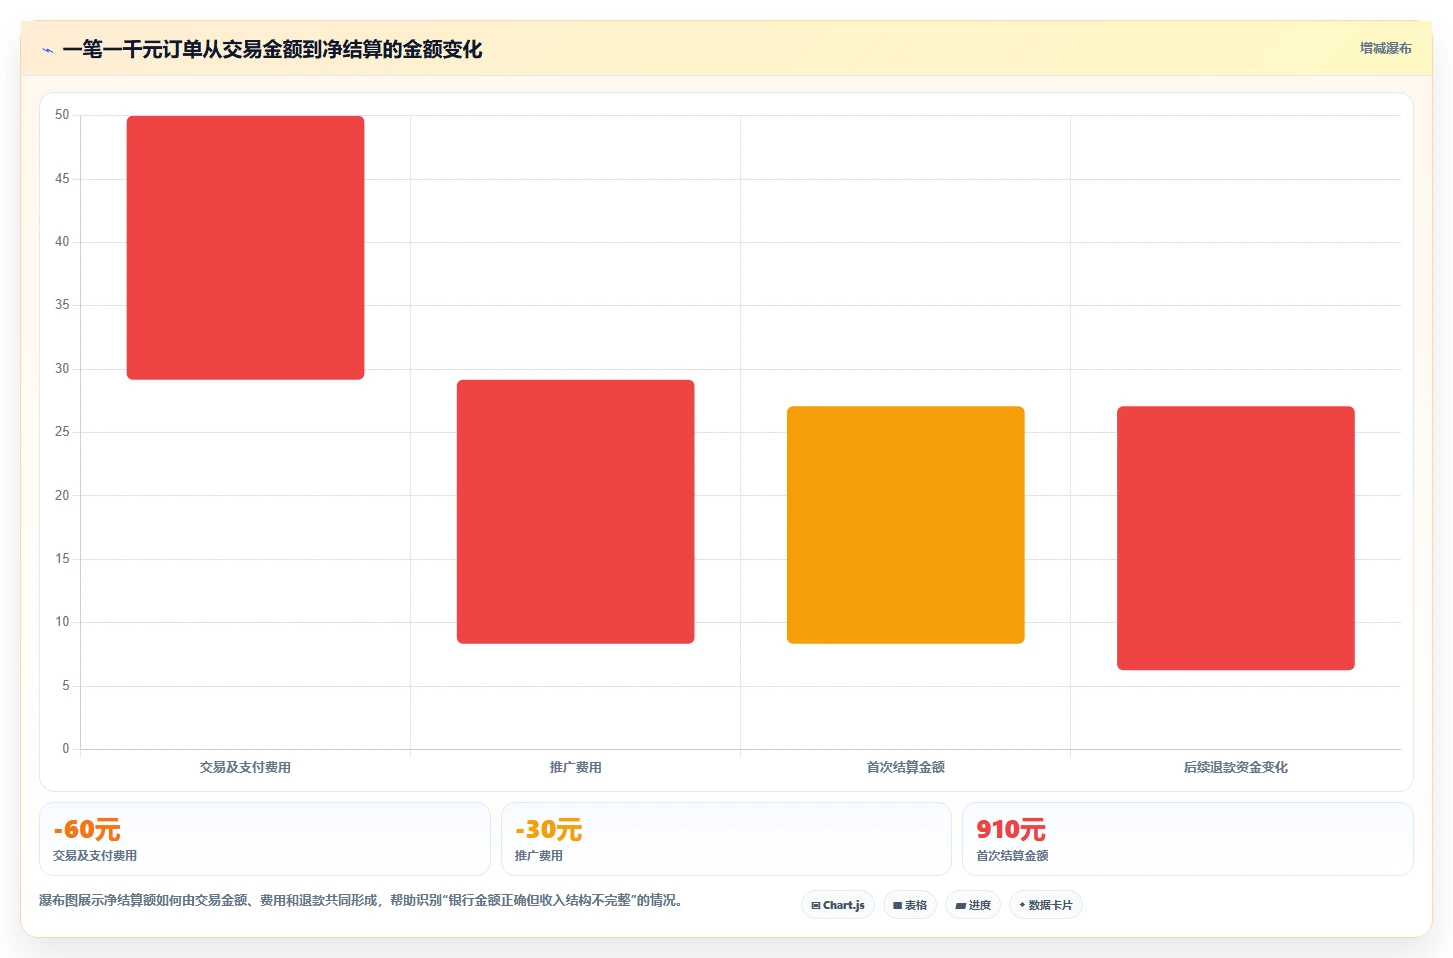Open the 910元 首次结算金额 card

pyautogui.click(x=1188, y=839)
